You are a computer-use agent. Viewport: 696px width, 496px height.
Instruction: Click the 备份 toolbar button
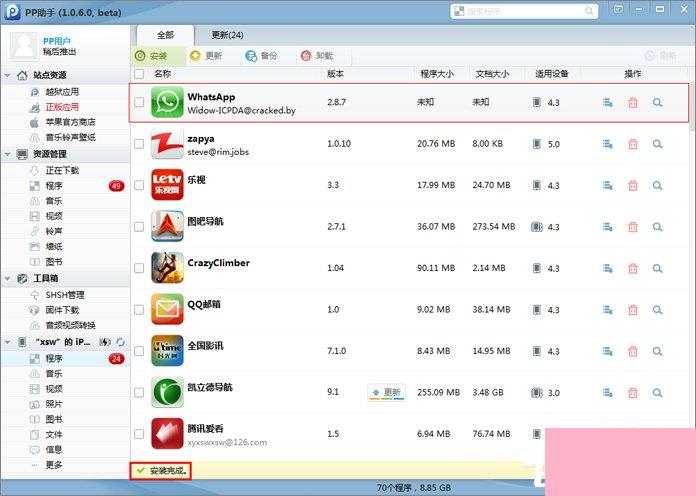[261, 56]
